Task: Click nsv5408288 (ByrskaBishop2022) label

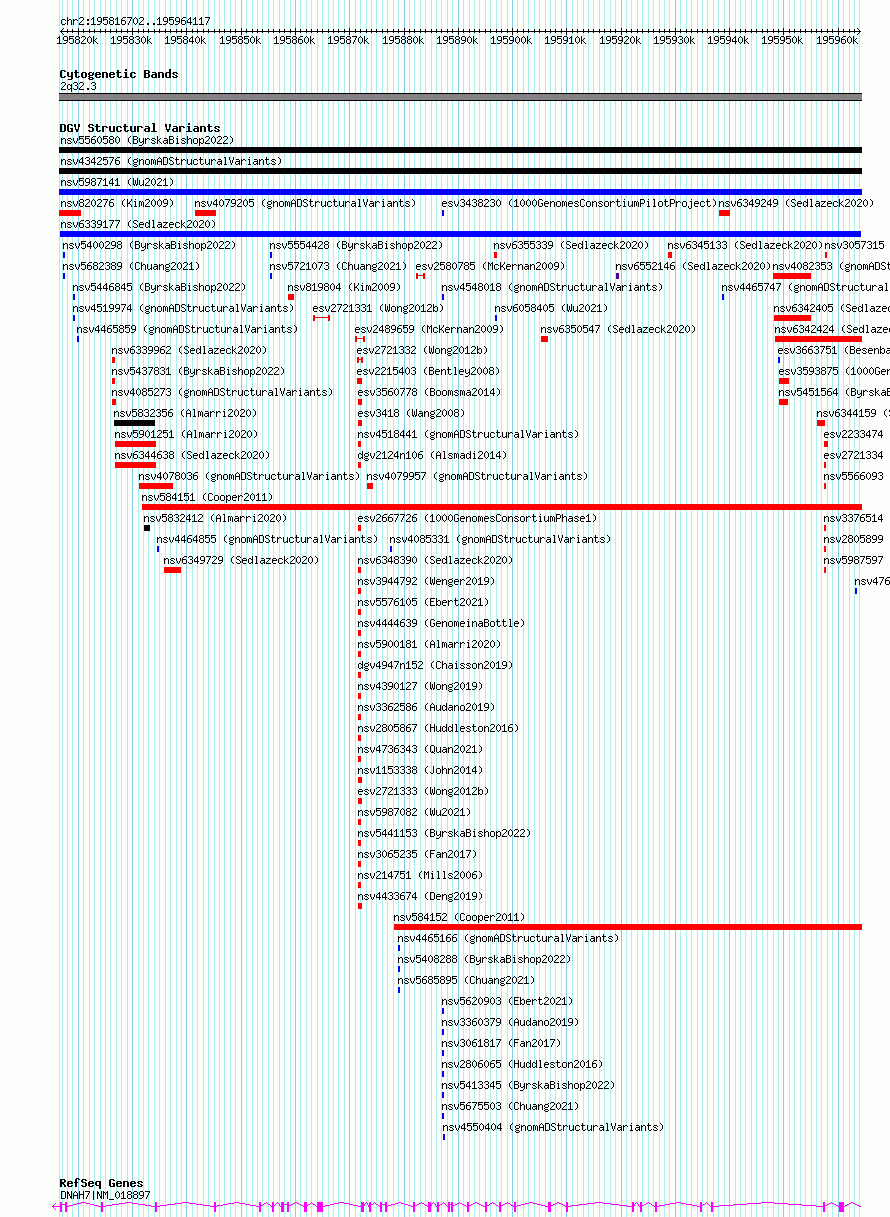Action: coord(484,959)
